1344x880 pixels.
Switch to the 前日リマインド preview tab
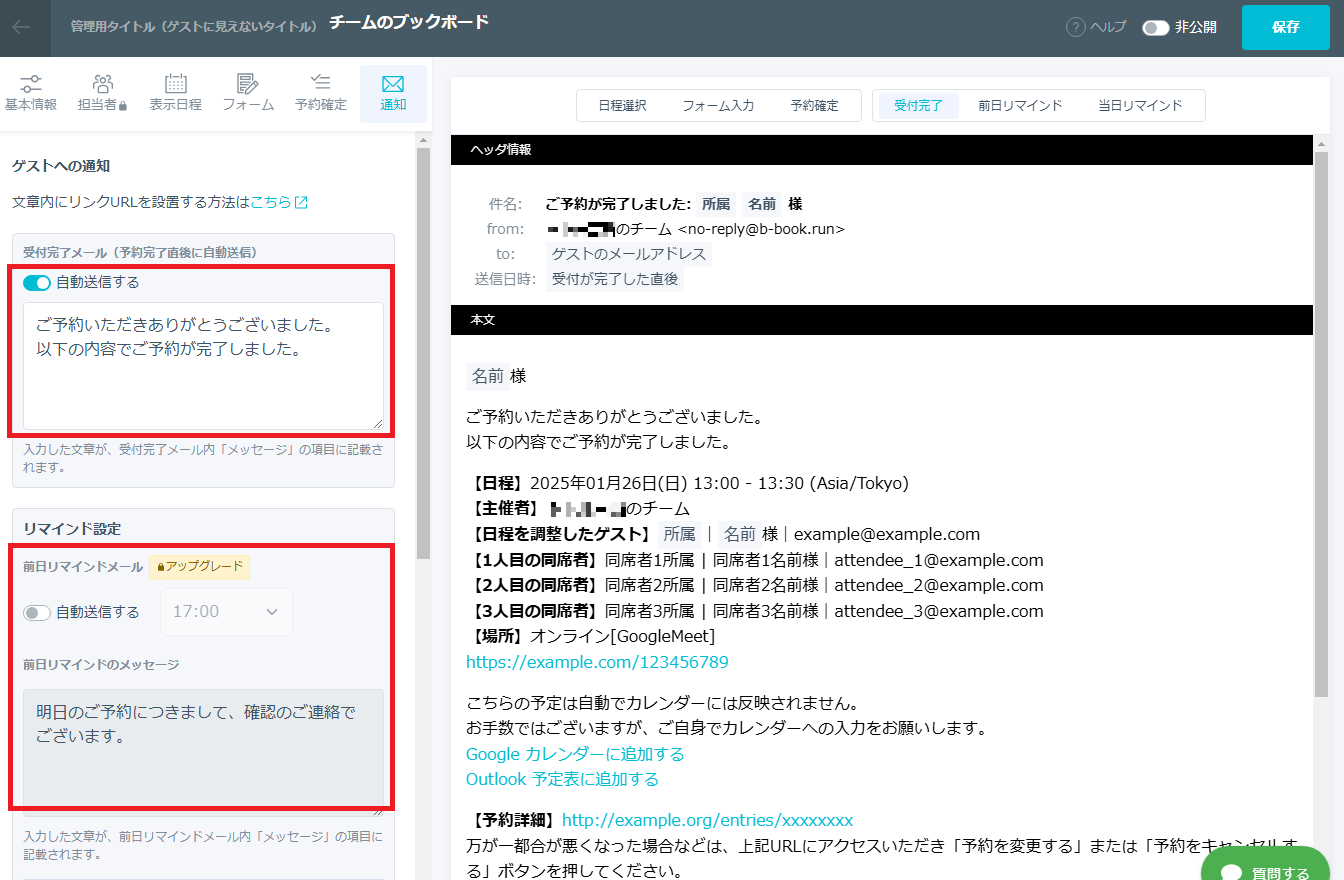(1020, 104)
